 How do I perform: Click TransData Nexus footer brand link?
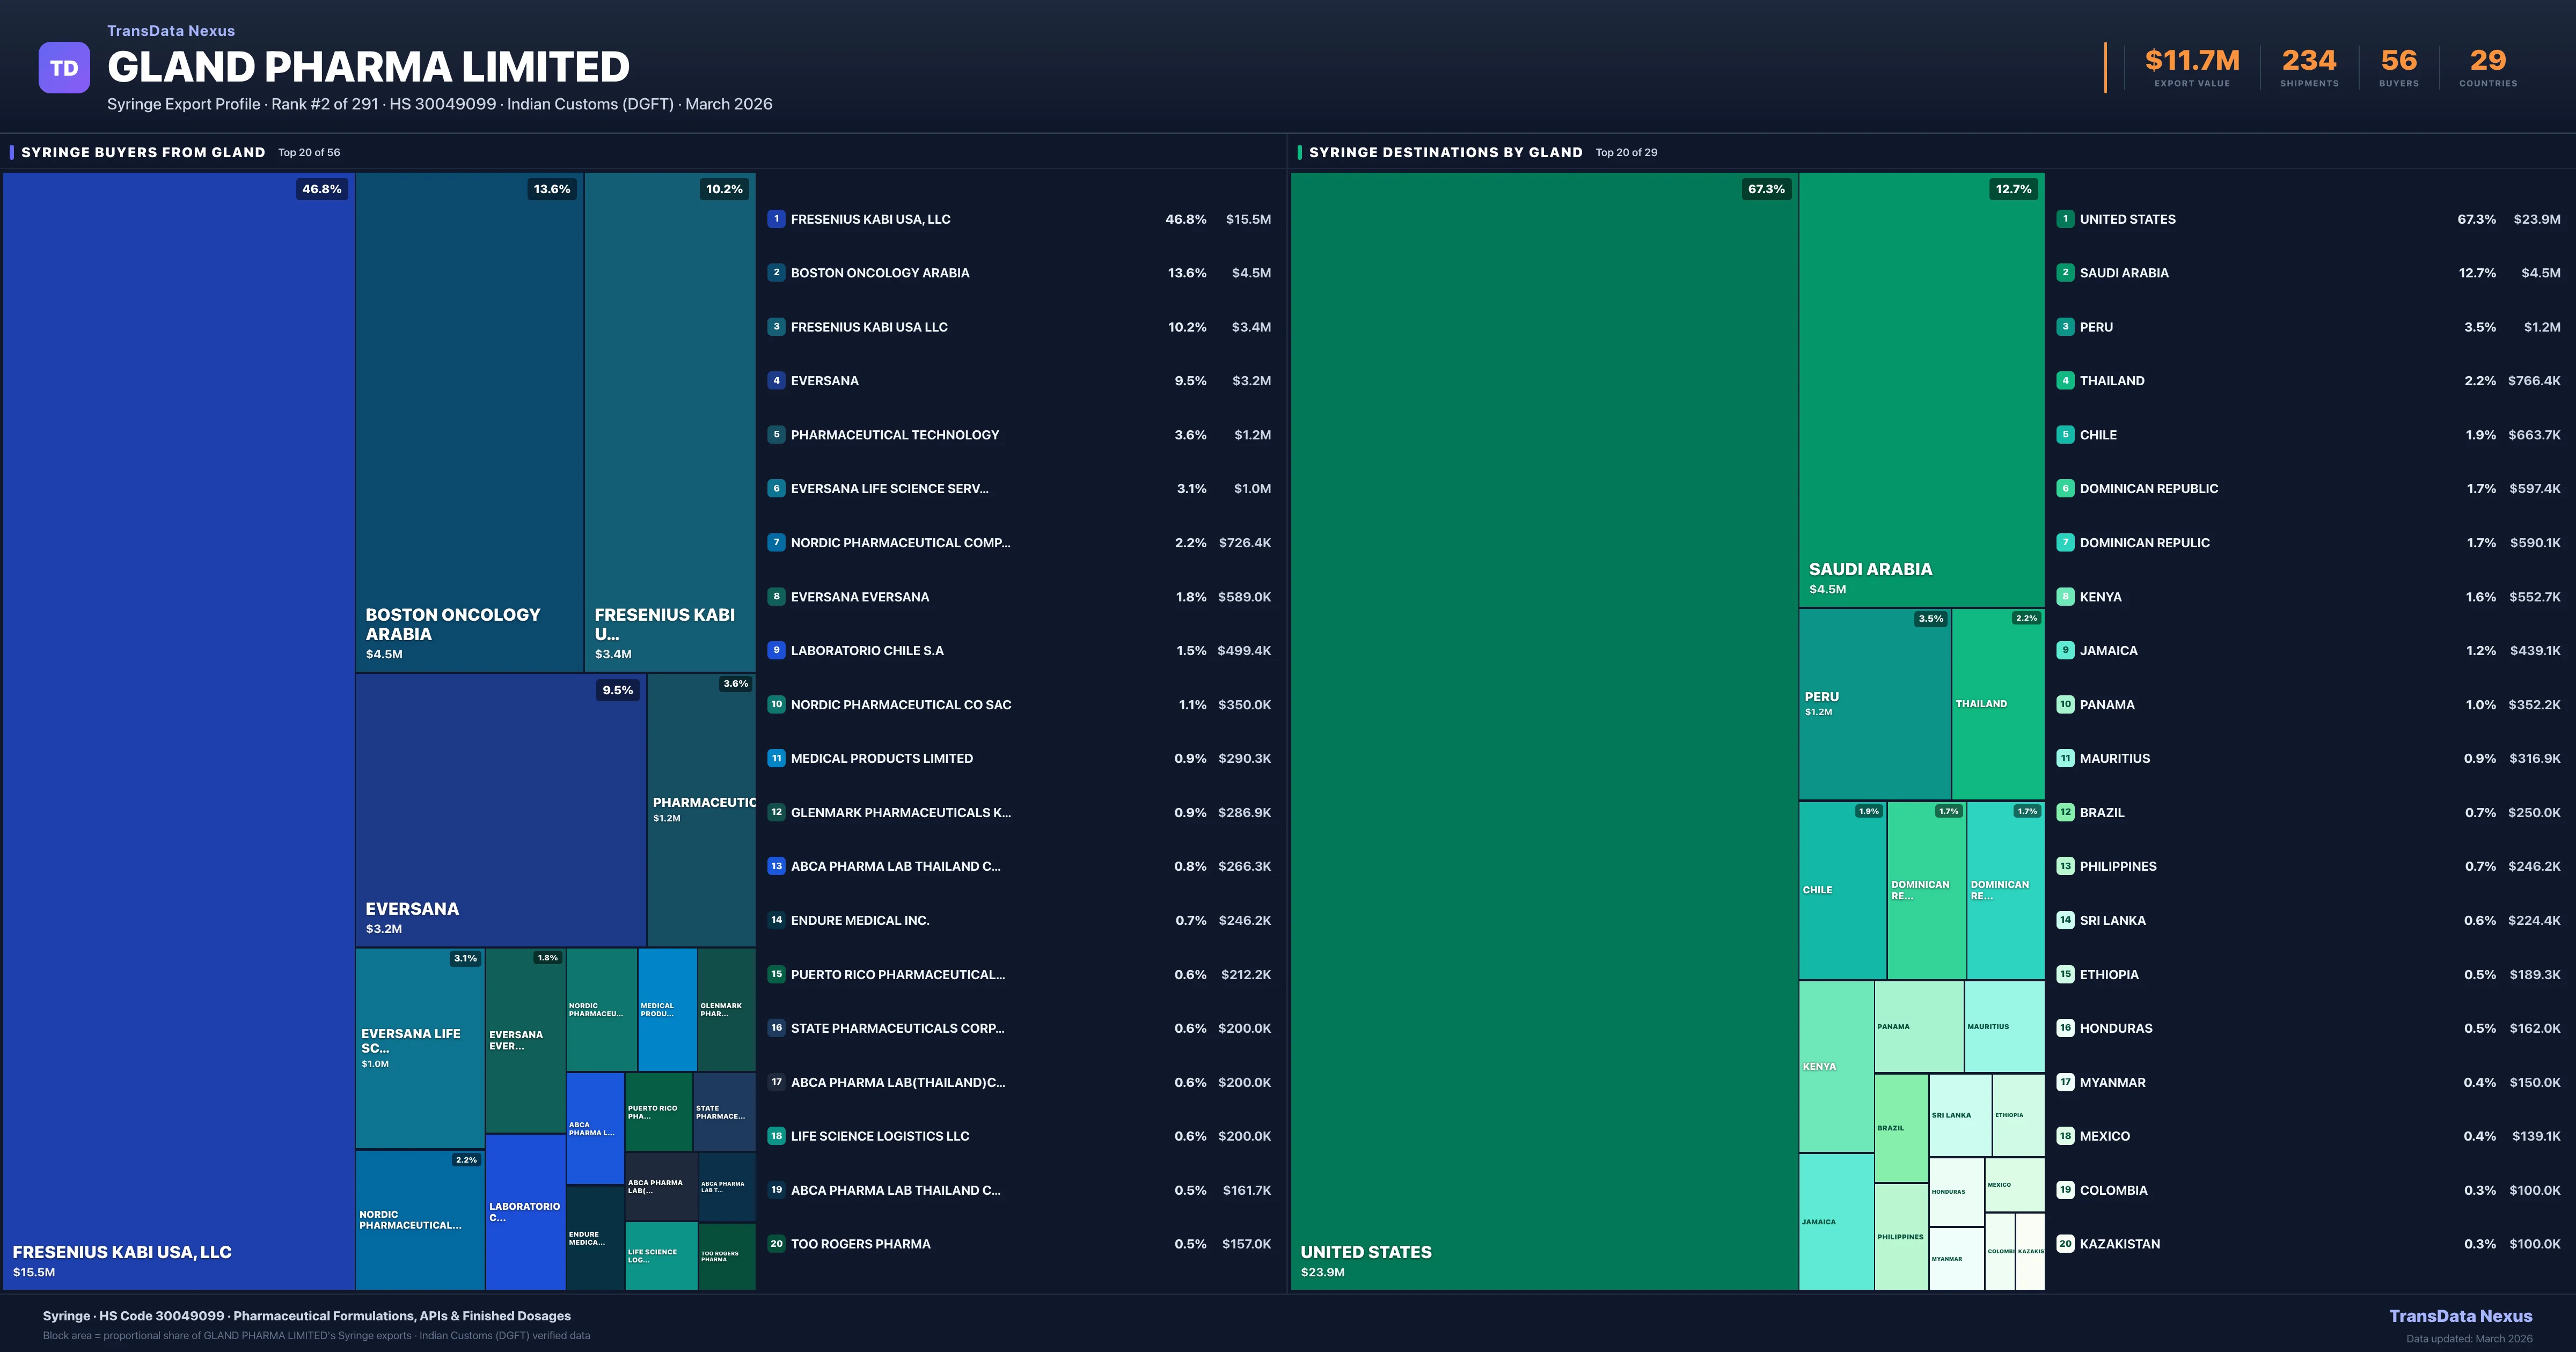(x=2460, y=1316)
